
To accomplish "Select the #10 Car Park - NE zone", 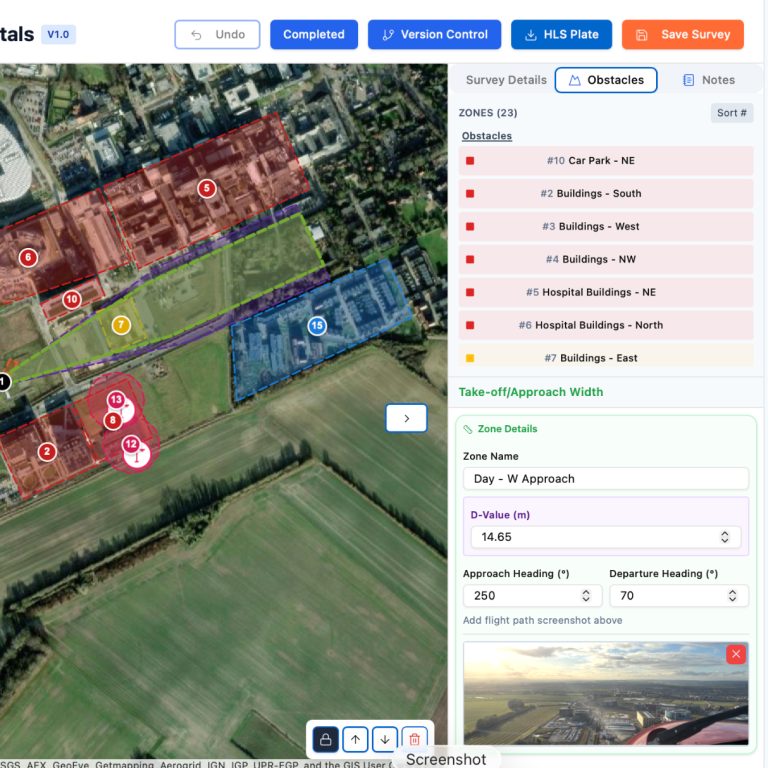I will point(605,161).
